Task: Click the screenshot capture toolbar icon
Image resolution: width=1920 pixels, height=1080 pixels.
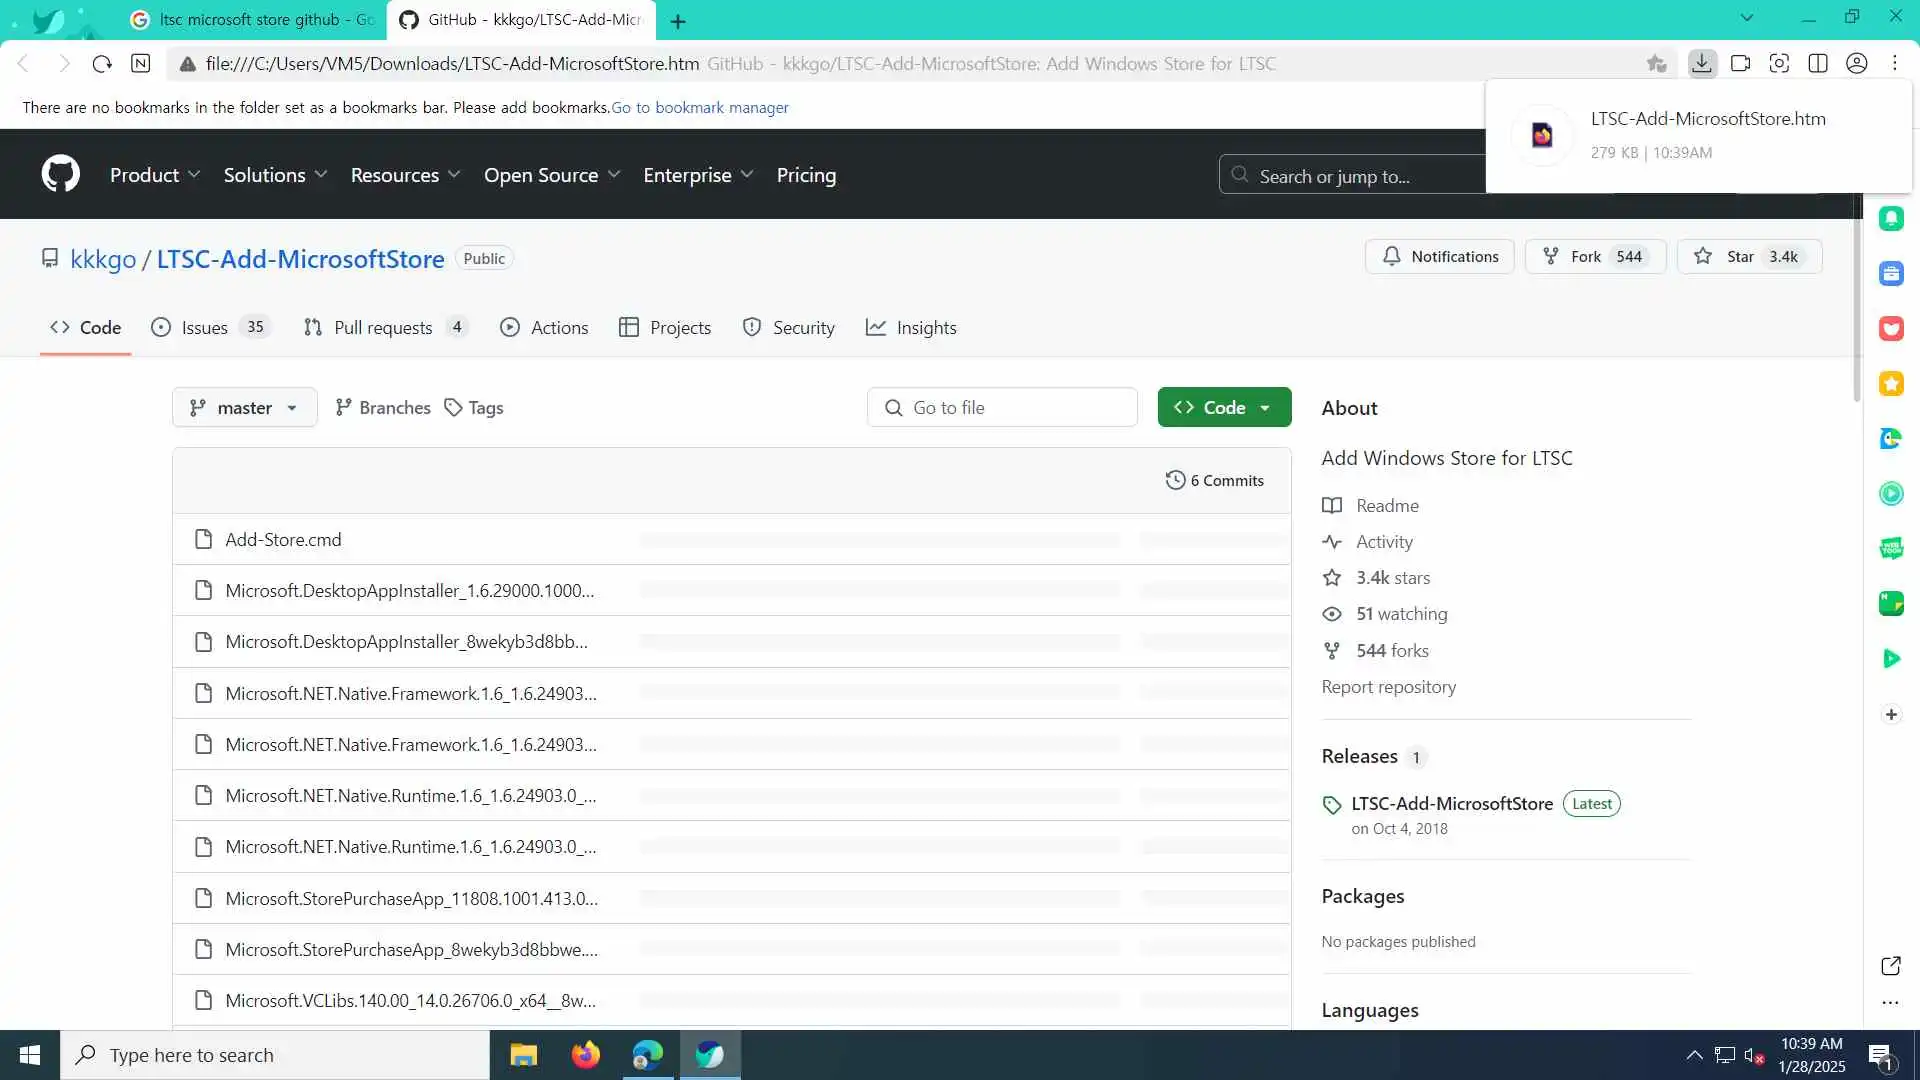Action: click(1779, 63)
